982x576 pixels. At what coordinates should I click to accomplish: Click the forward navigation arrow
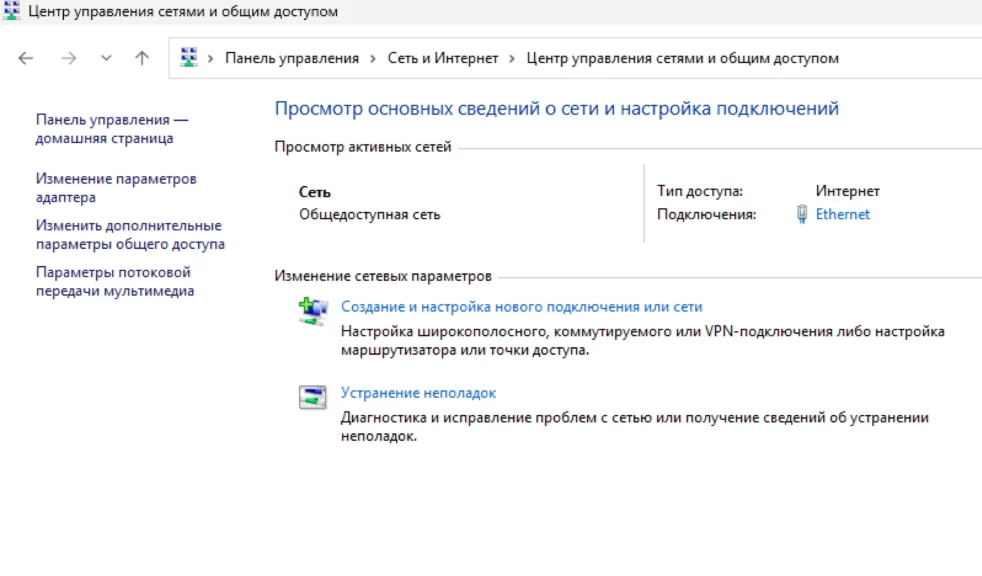68,58
